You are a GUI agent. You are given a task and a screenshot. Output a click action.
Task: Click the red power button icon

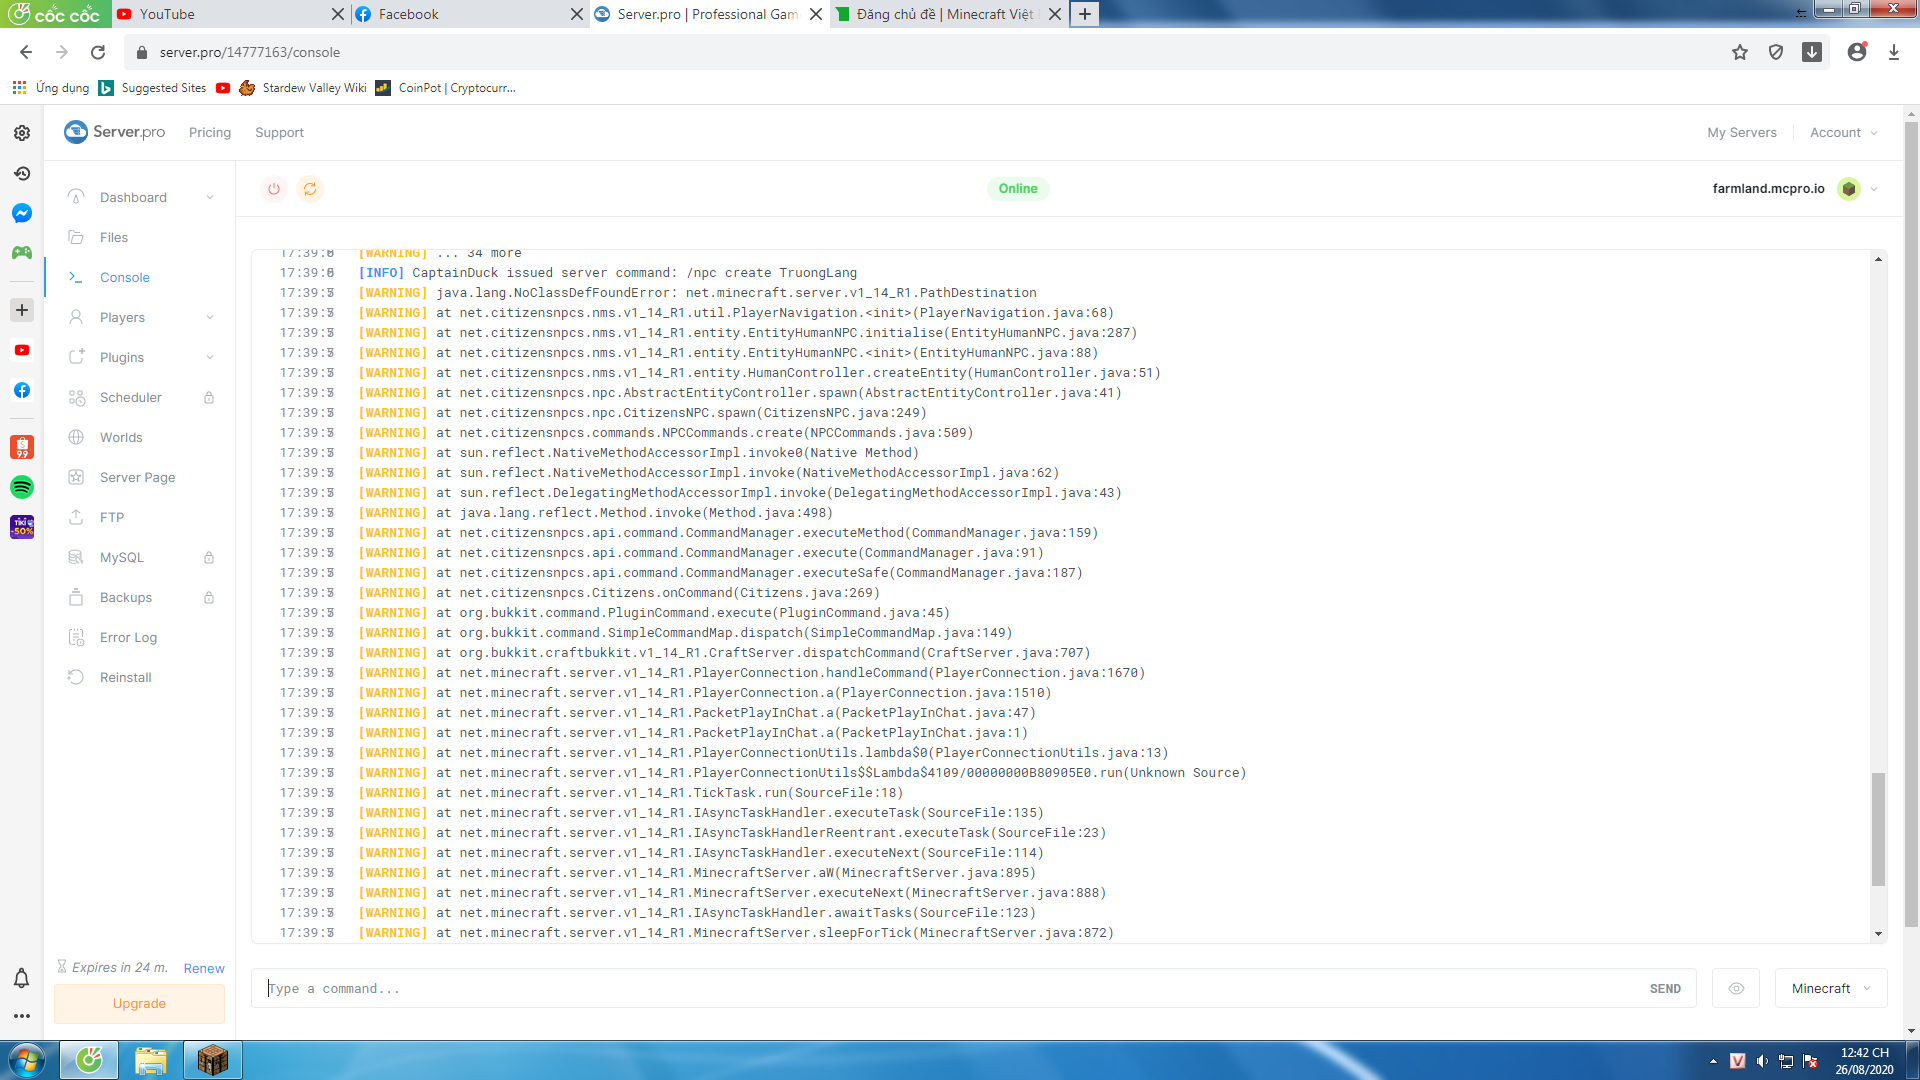[274, 189]
